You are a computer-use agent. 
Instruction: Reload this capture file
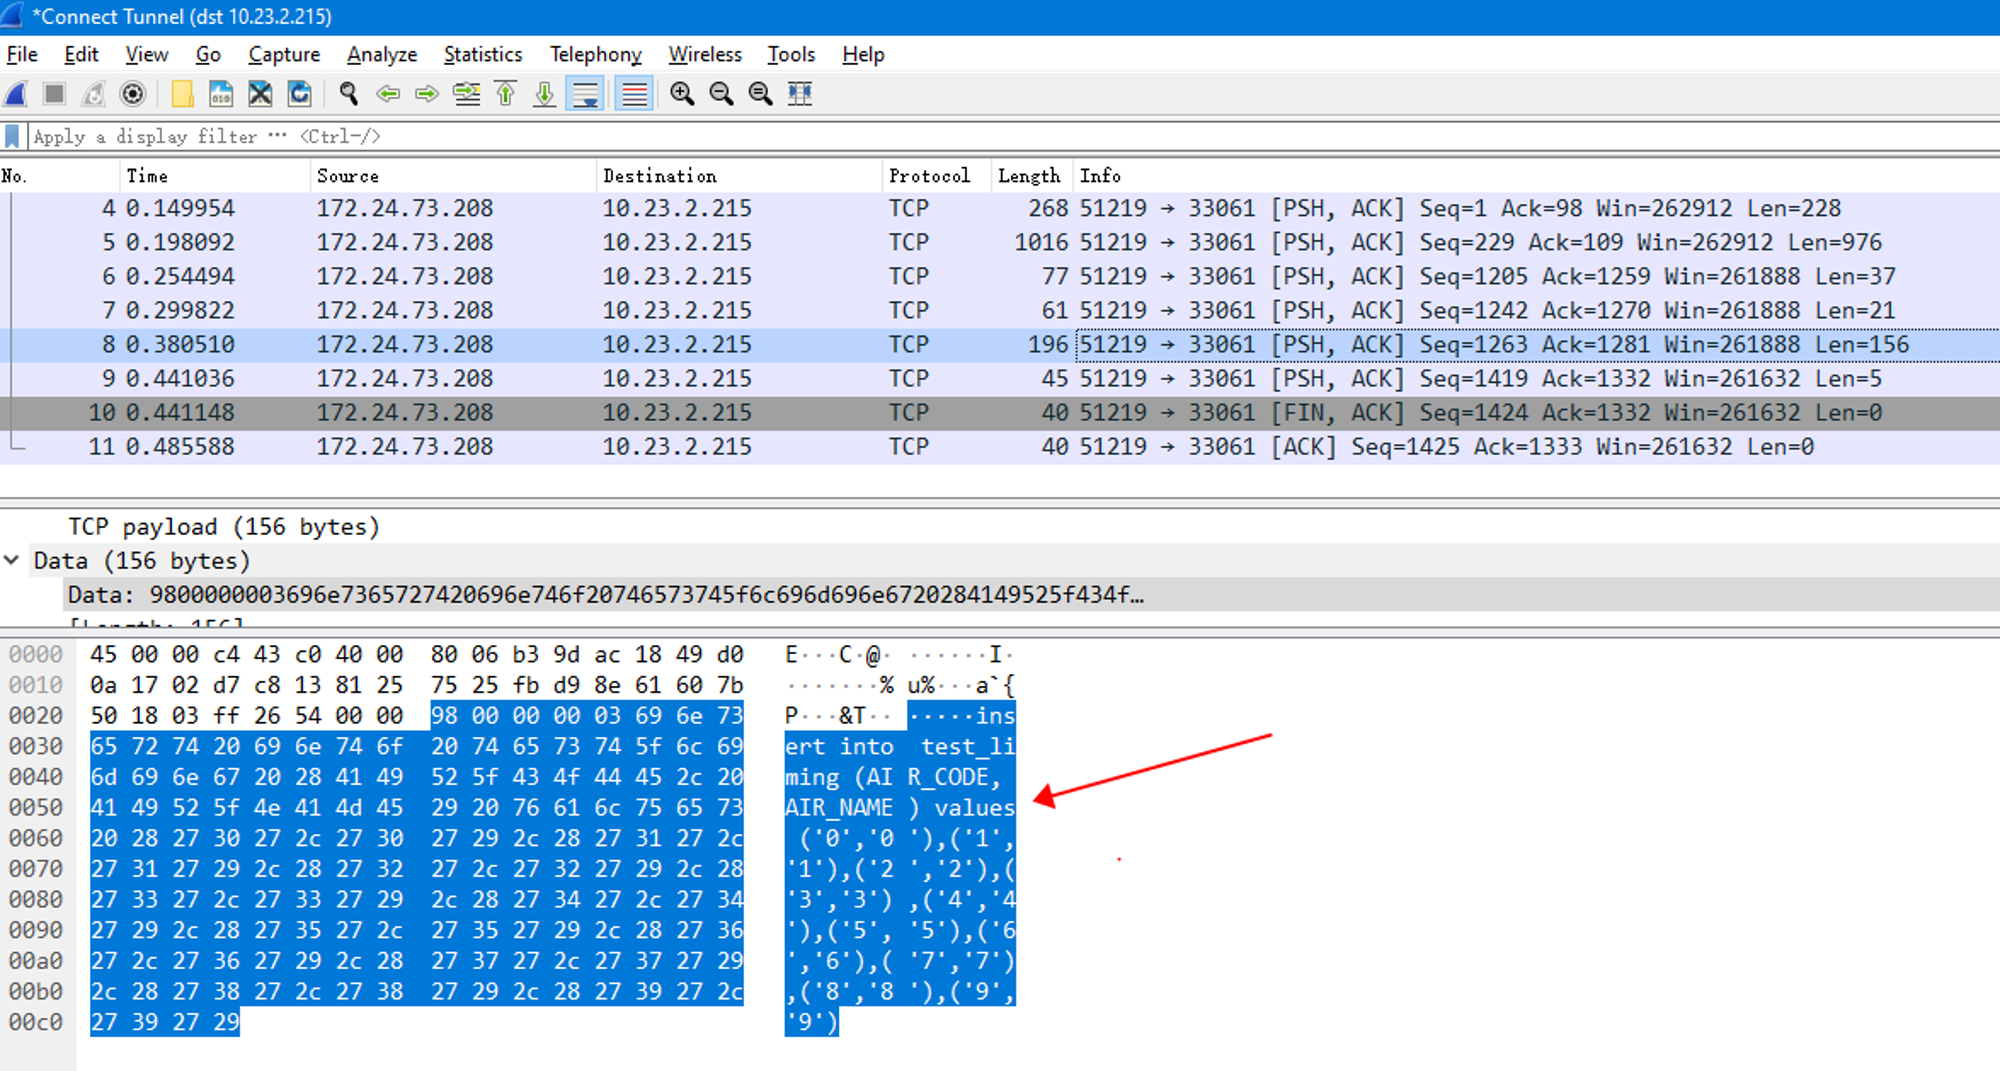click(x=300, y=94)
